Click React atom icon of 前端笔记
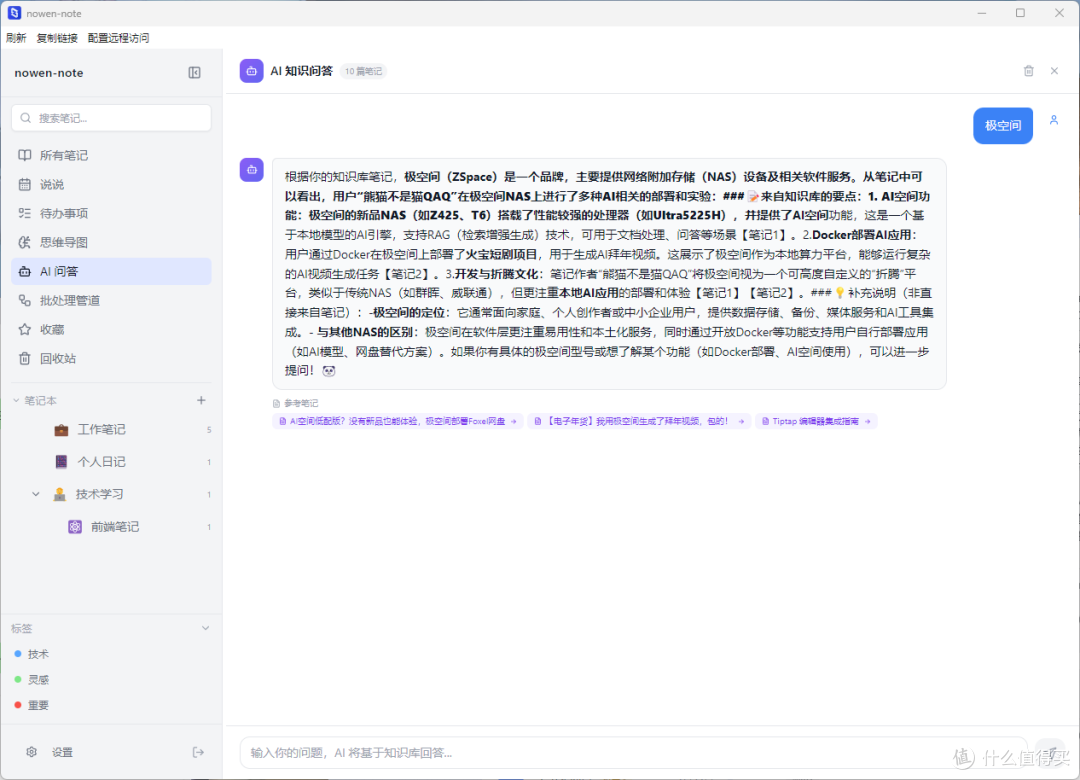Image resolution: width=1080 pixels, height=780 pixels. (x=75, y=526)
